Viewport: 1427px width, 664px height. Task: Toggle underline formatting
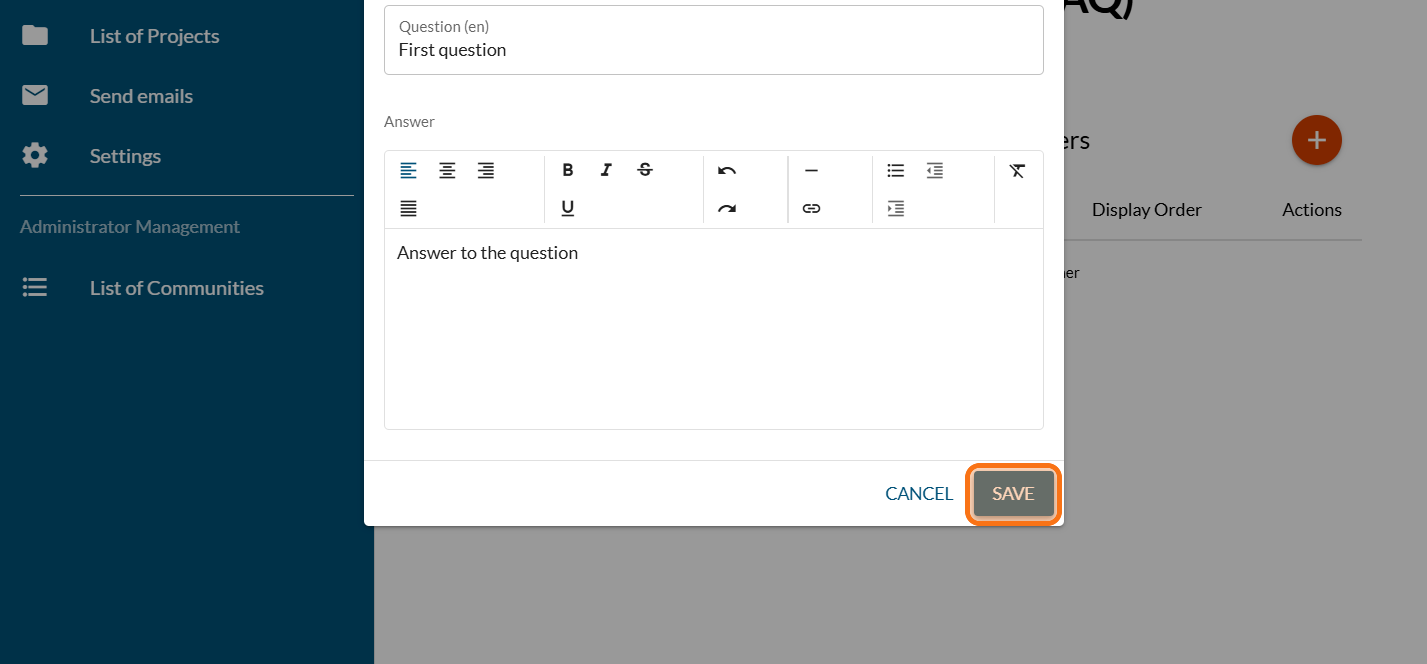(x=567, y=209)
